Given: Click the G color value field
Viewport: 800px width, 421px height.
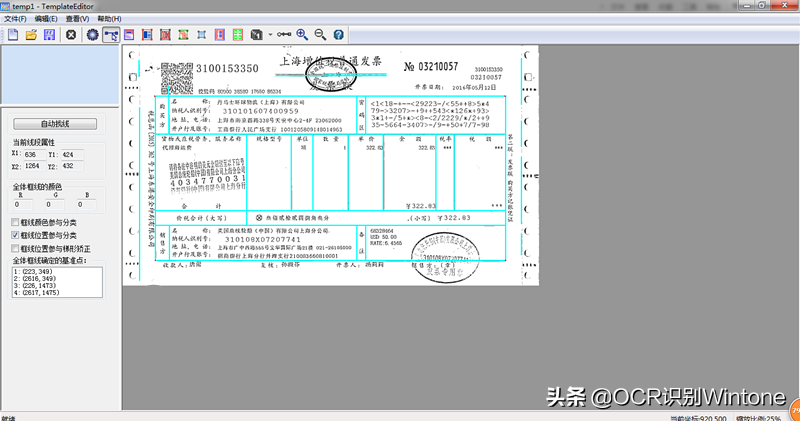Looking at the screenshot, I should (x=55, y=204).
